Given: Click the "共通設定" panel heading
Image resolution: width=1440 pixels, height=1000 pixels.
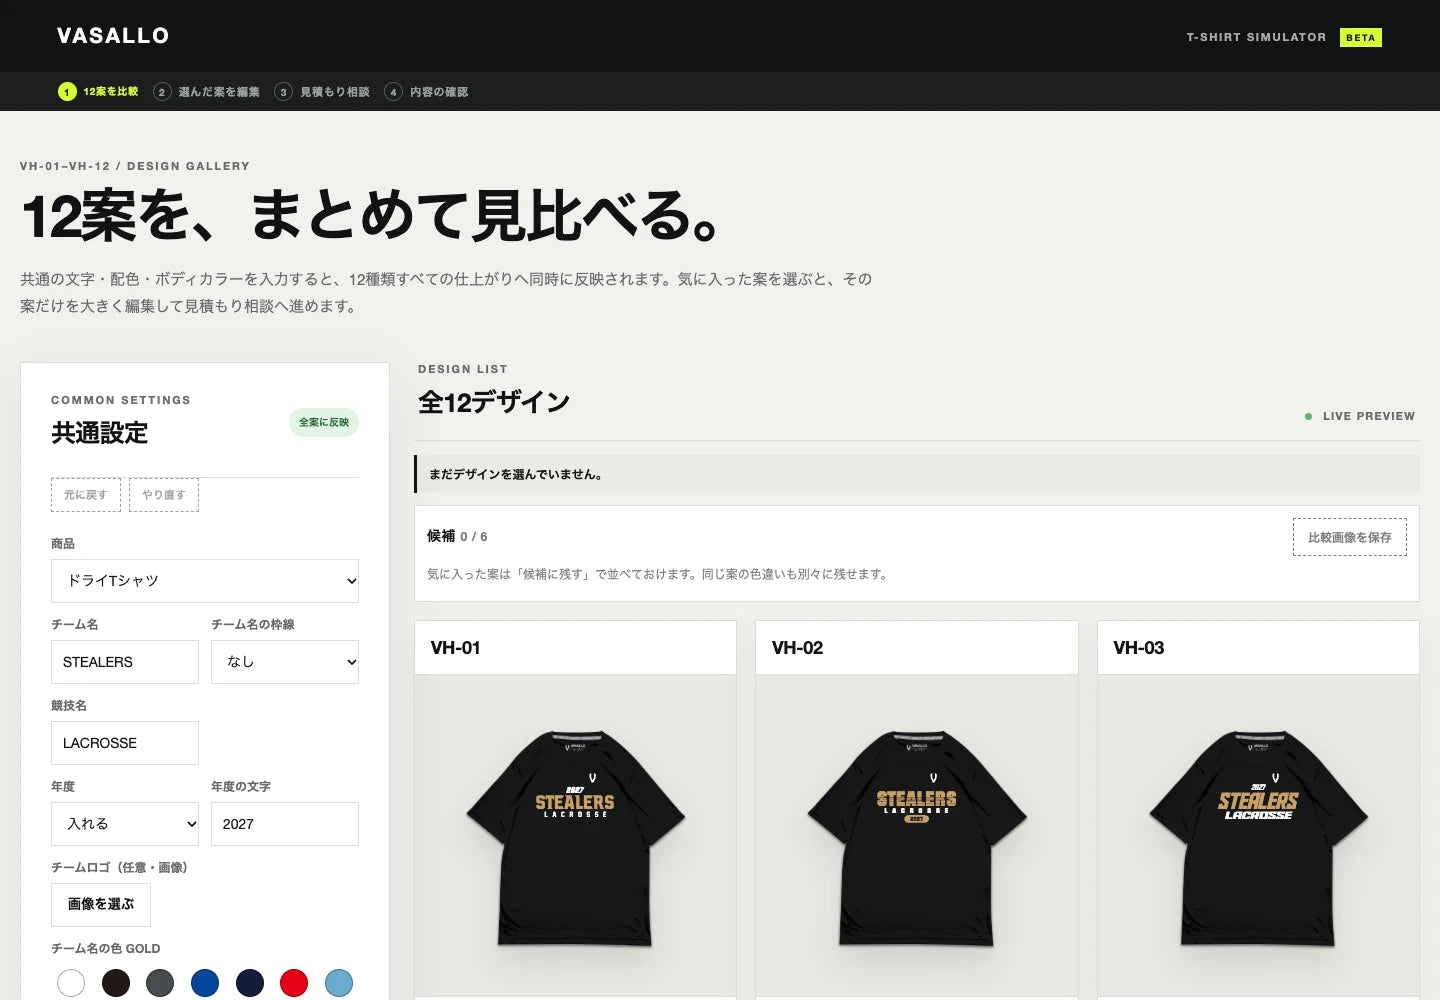Looking at the screenshot, I should pyautogui.click(x=100, y=433).
